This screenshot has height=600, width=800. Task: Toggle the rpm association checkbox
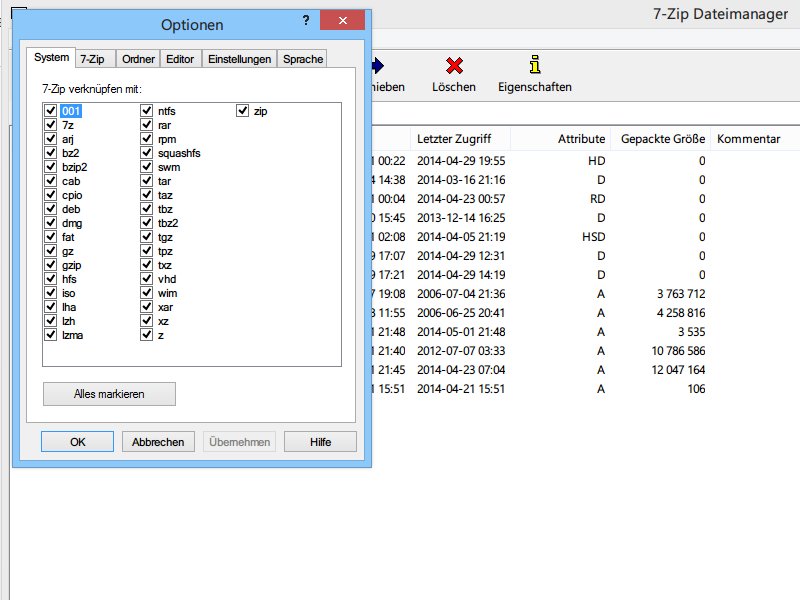[146, 139]
